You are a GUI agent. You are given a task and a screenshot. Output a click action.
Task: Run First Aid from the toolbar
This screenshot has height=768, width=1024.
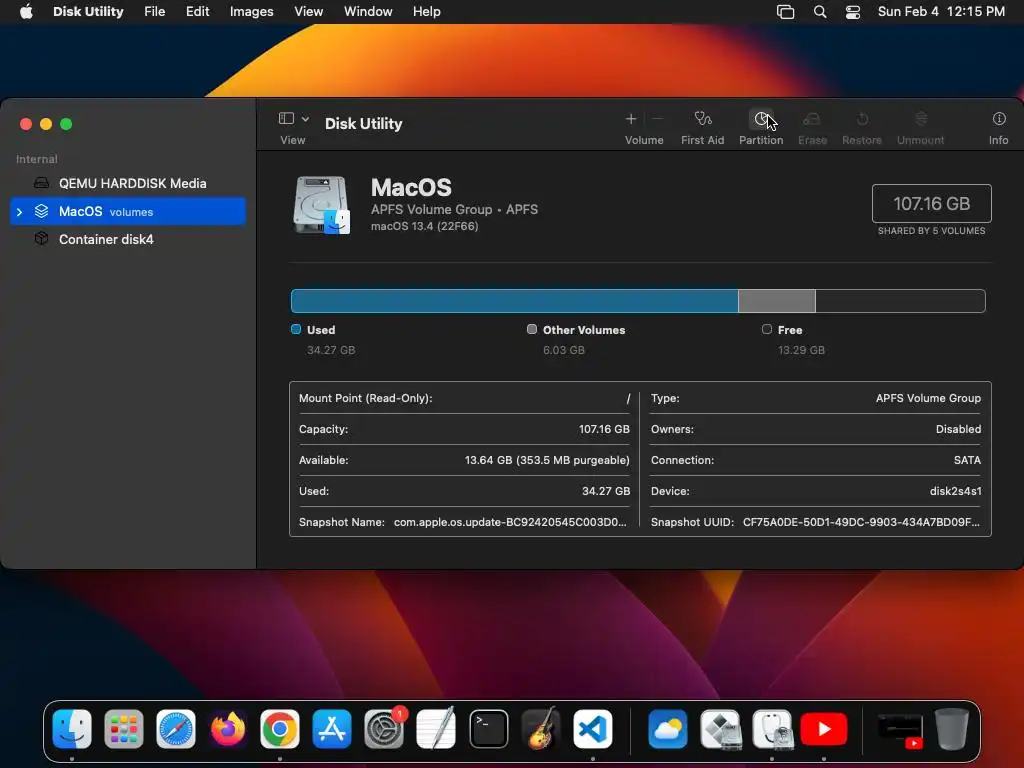703,119
